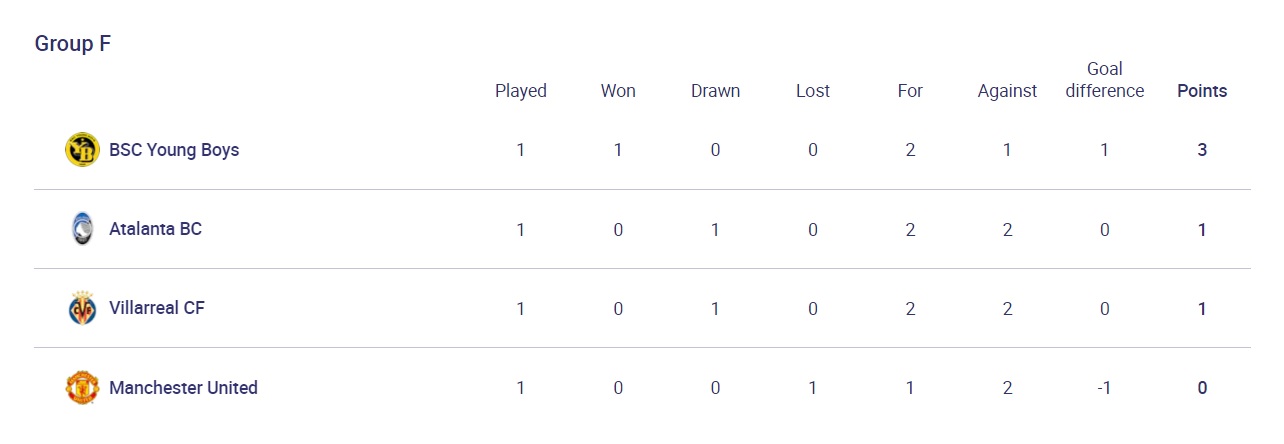The width and height of the screenshot is (1284, 444).
Task: Click Manchester United's points value 0
Action: (1202, 387)
